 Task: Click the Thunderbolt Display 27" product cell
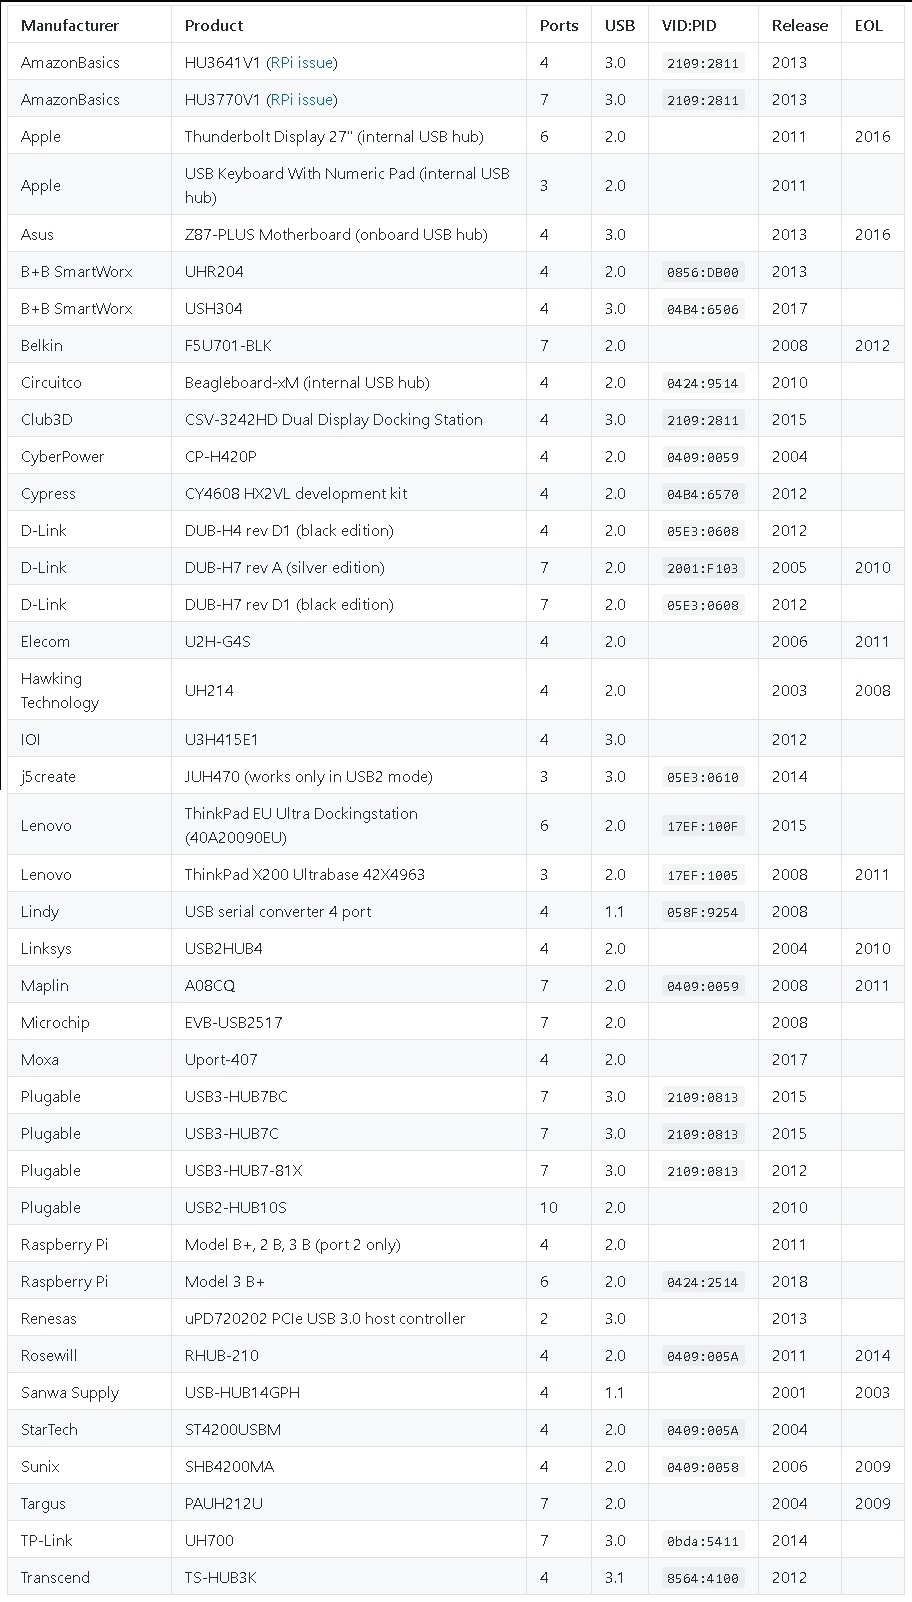334,137
